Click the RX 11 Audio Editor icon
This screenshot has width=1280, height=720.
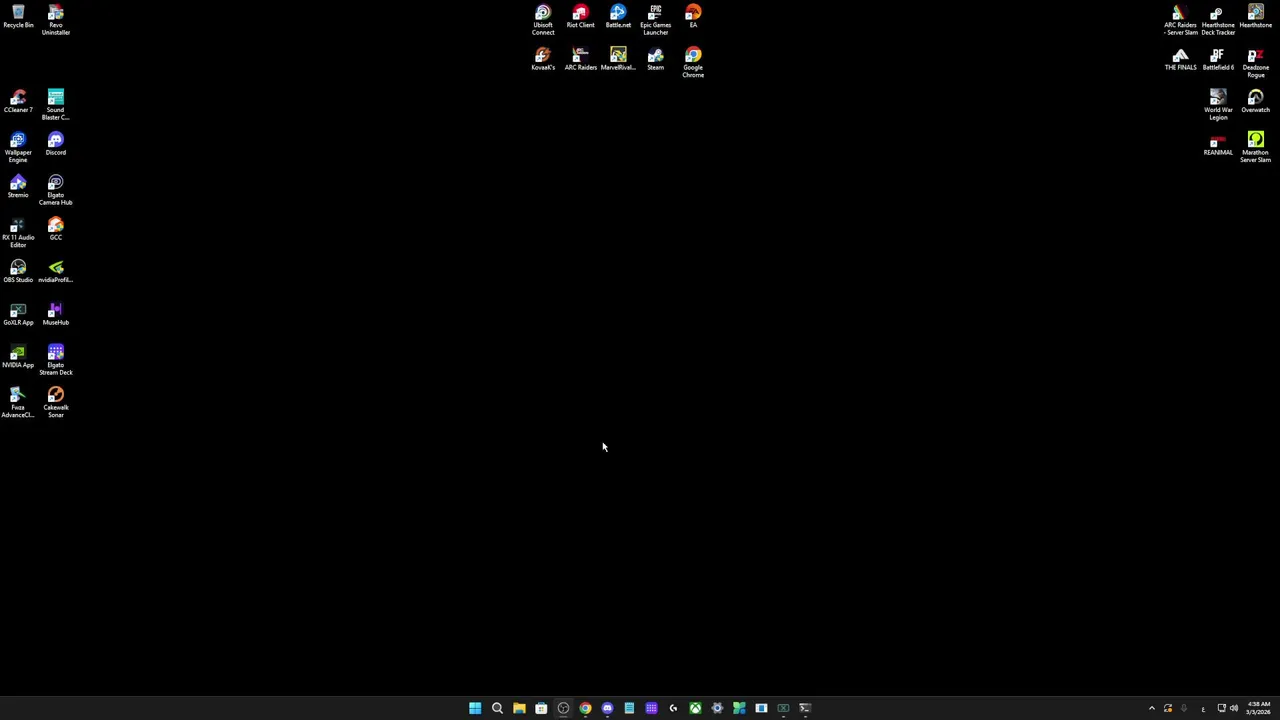tap(18, 232)
